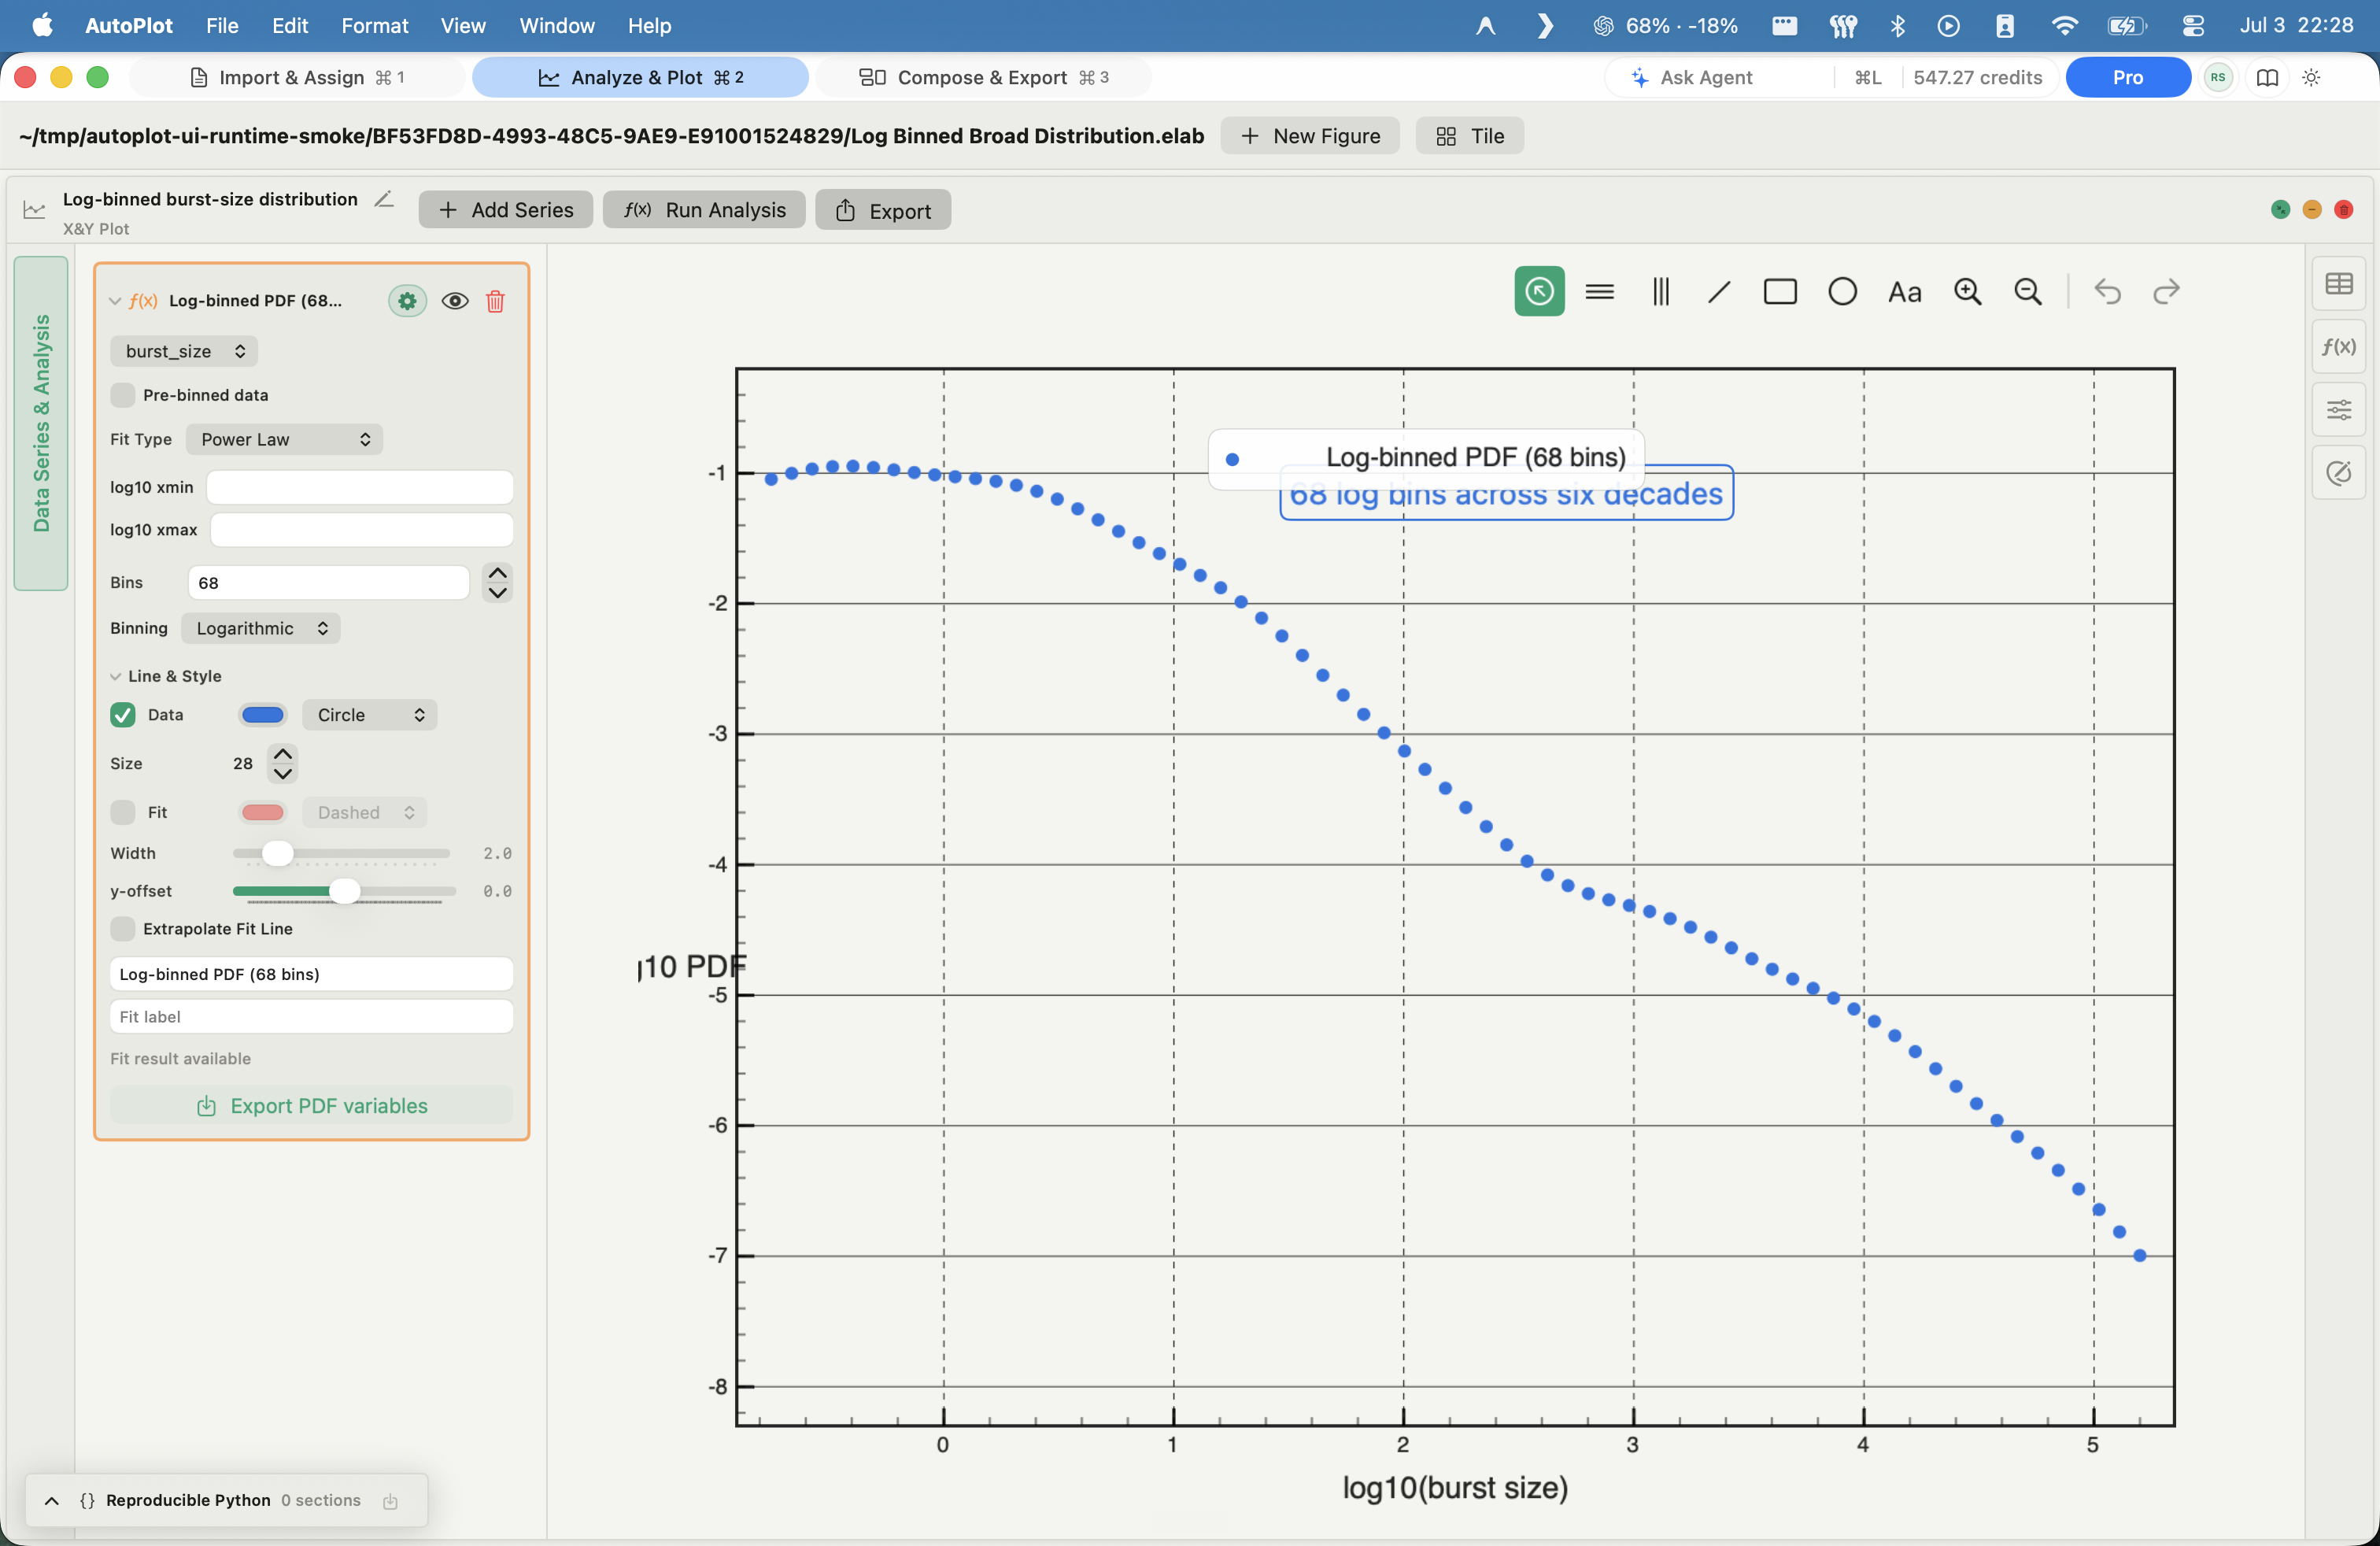
Task: Click the Add Series button
Action: 506,210
